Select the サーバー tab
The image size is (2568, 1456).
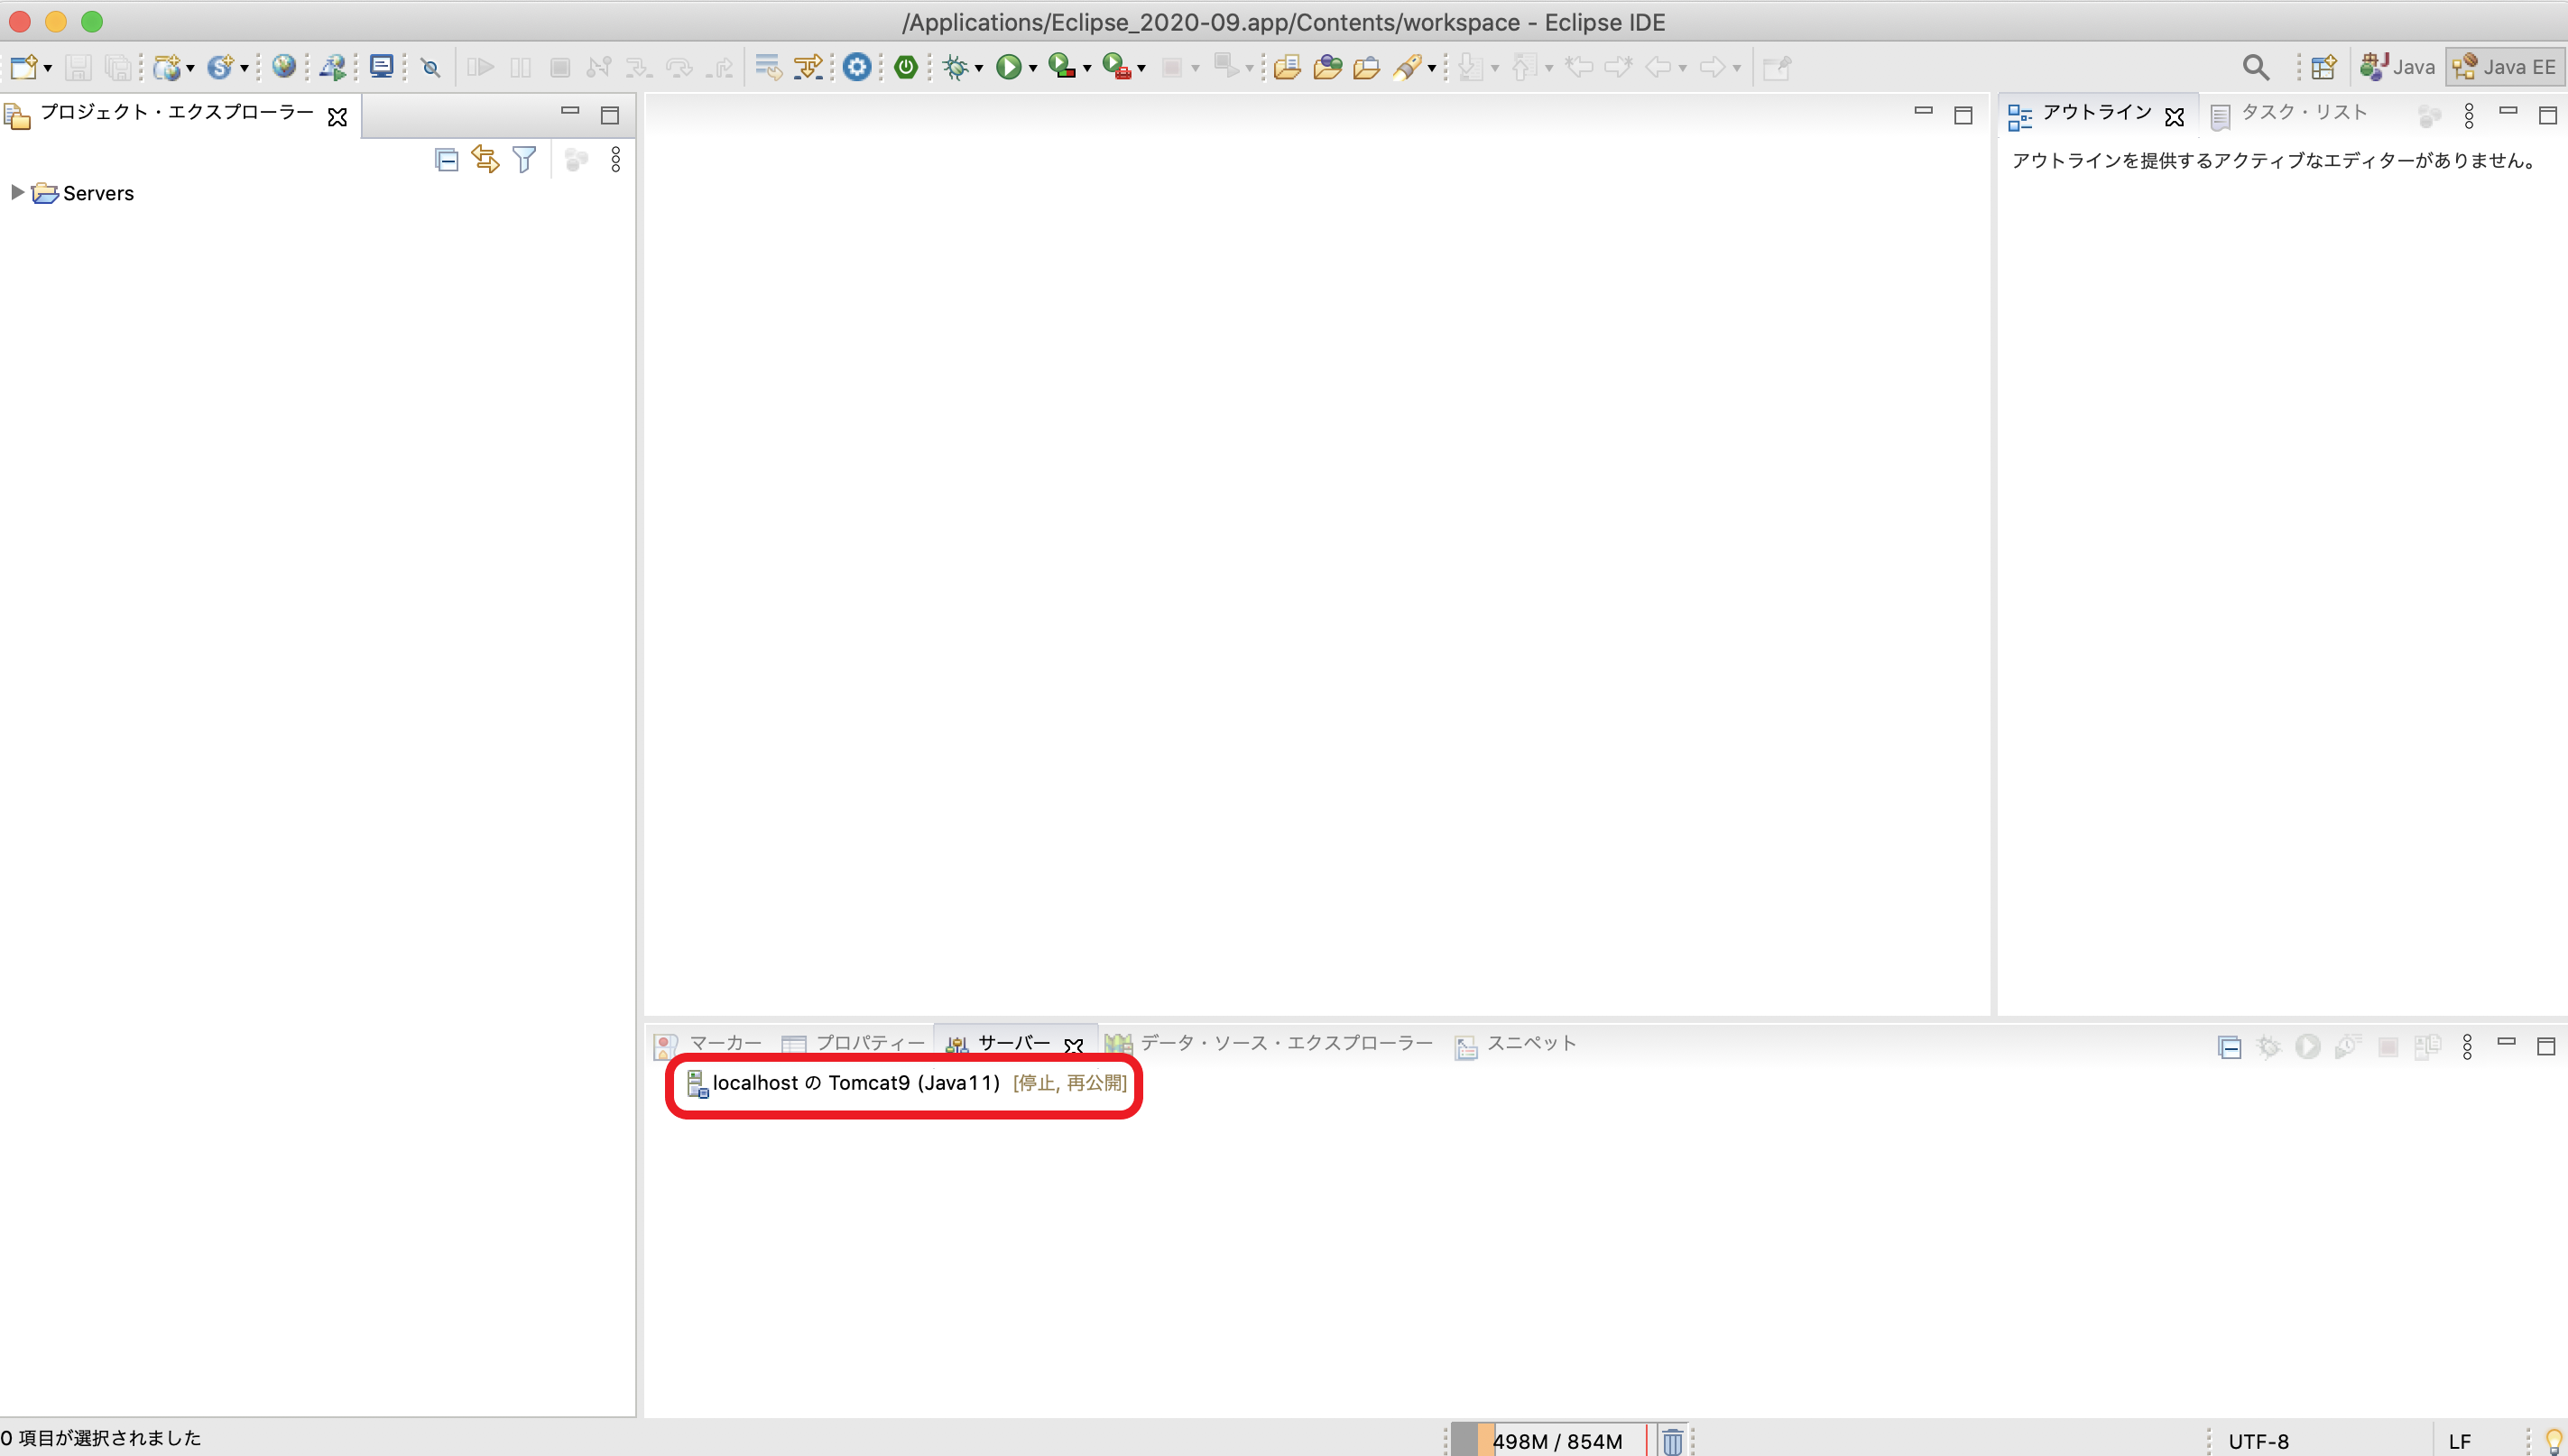click(x=1014, y=1044)
